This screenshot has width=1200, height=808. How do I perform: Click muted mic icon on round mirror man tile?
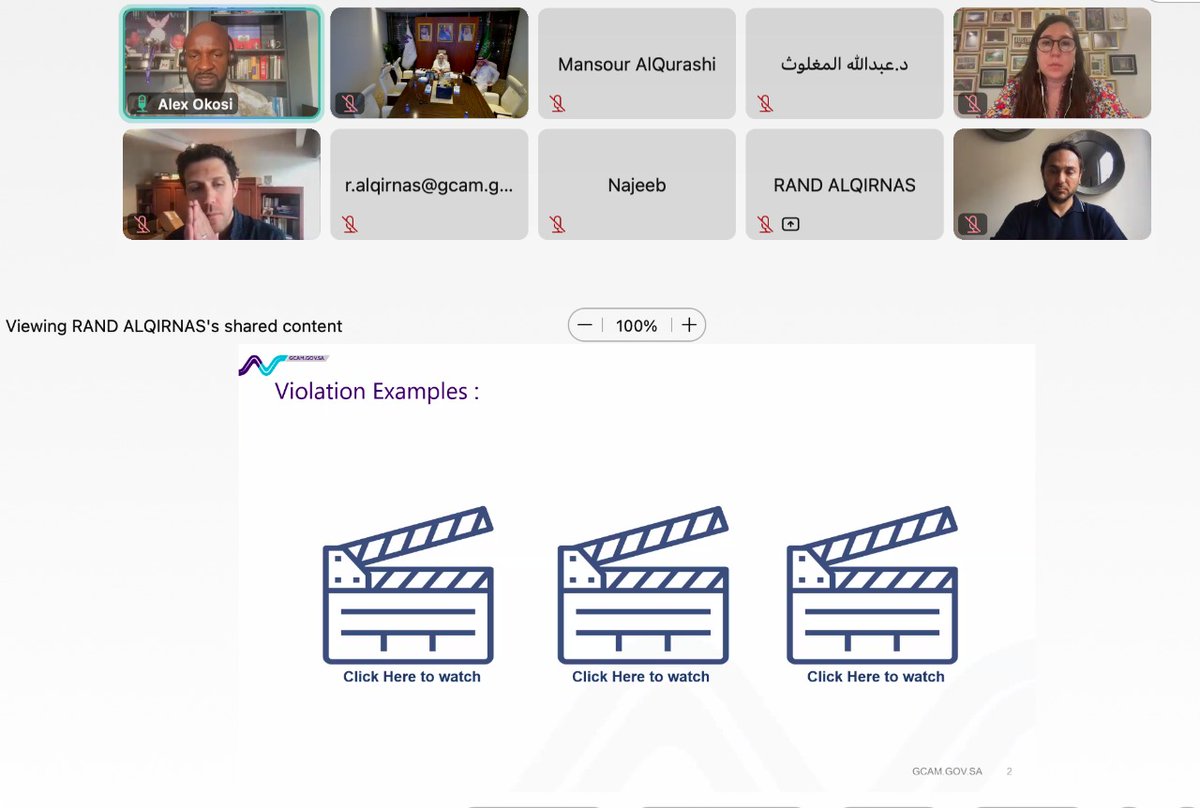coord(973,224)
